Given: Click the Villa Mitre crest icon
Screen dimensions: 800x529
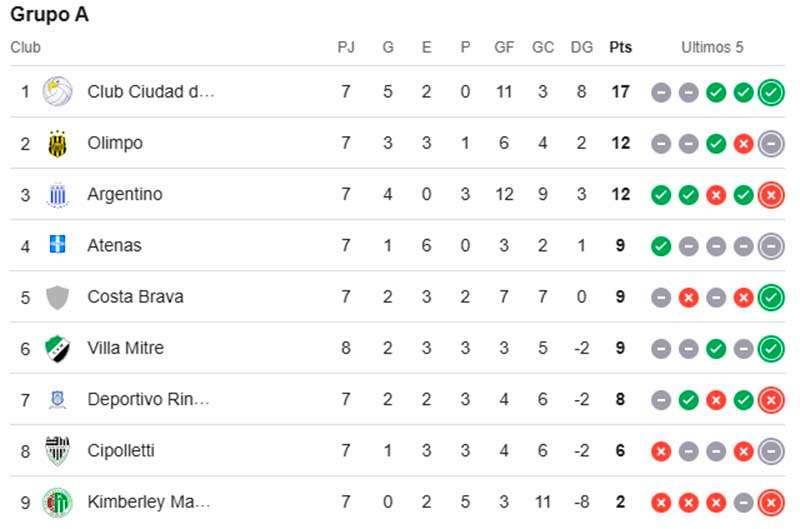Looking at the screenshot, I should [x=57, y=349].
